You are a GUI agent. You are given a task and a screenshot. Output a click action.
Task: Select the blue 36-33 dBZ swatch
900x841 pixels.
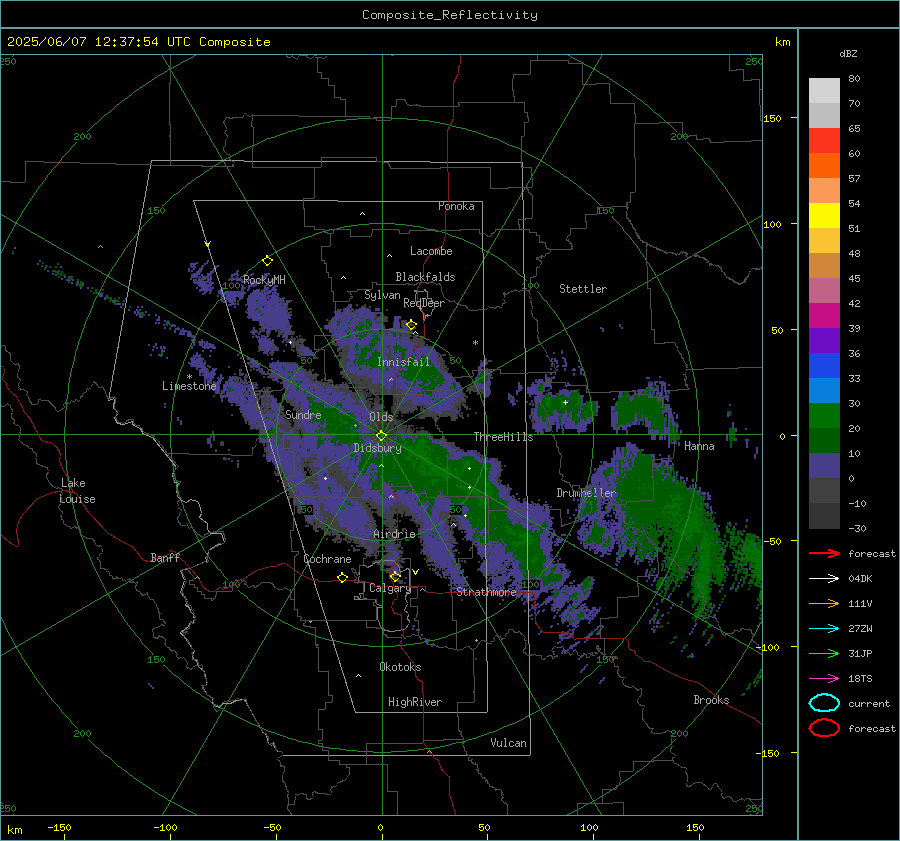point(824,366)
